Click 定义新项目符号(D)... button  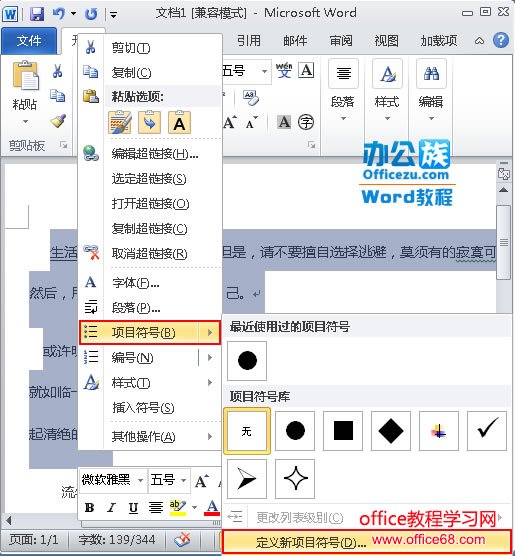point(367,542)
